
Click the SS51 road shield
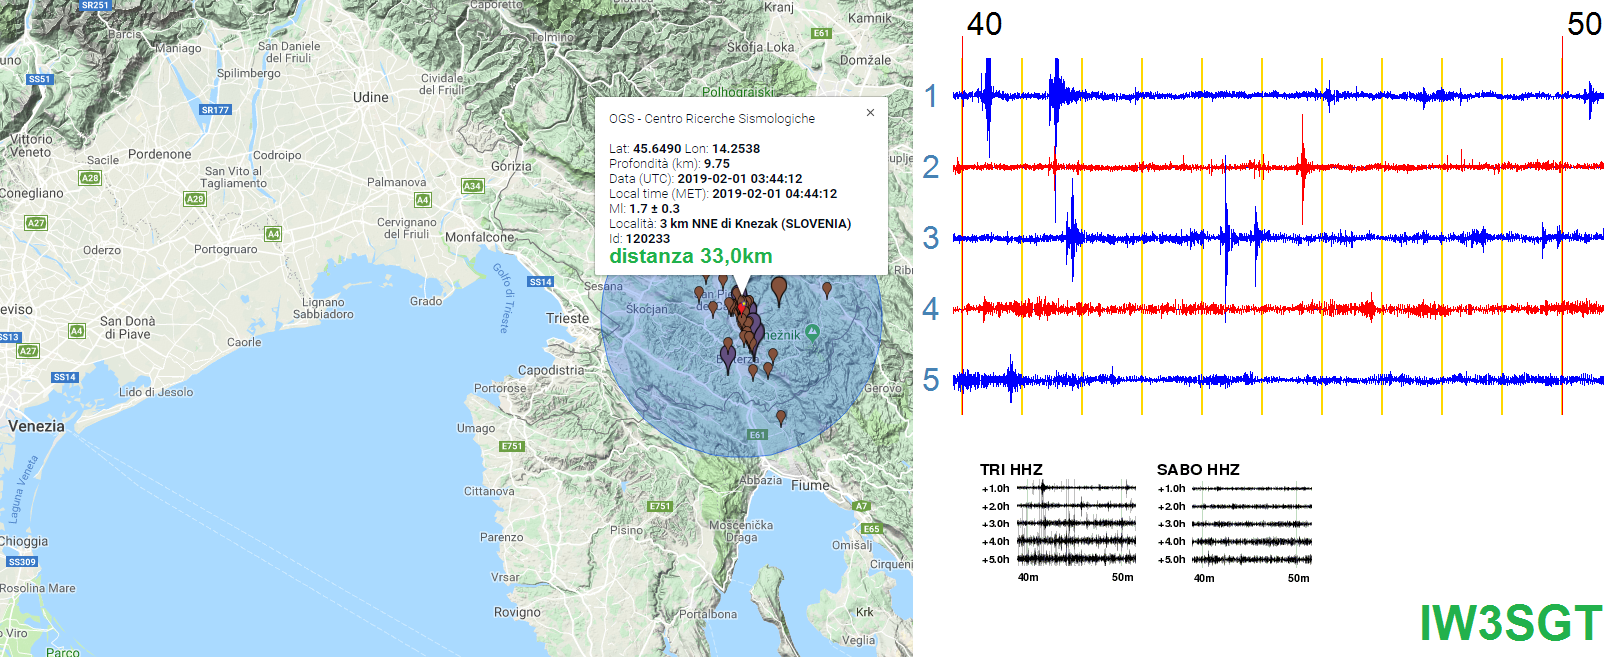click(39, 79)
